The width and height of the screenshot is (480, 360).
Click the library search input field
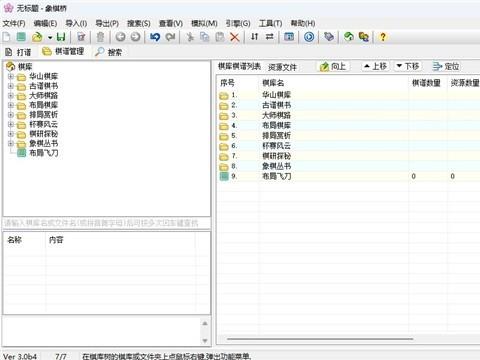point(107,223)
